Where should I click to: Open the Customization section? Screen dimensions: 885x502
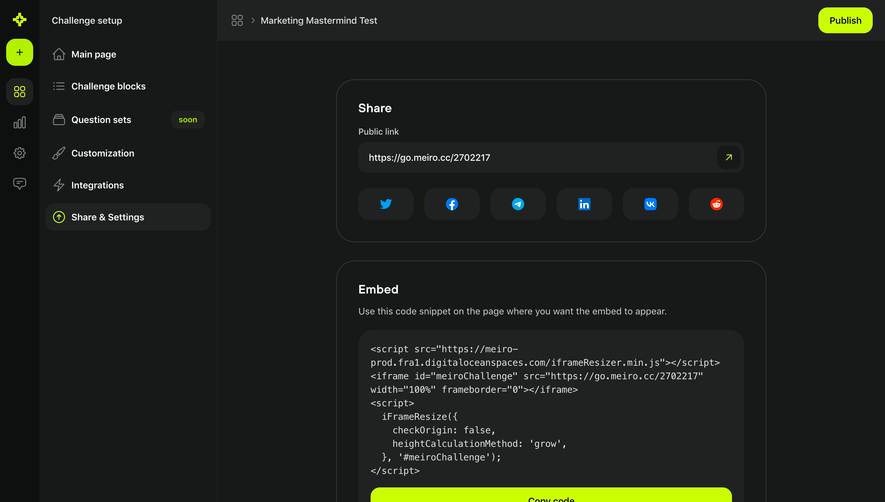tap(128, 153)
